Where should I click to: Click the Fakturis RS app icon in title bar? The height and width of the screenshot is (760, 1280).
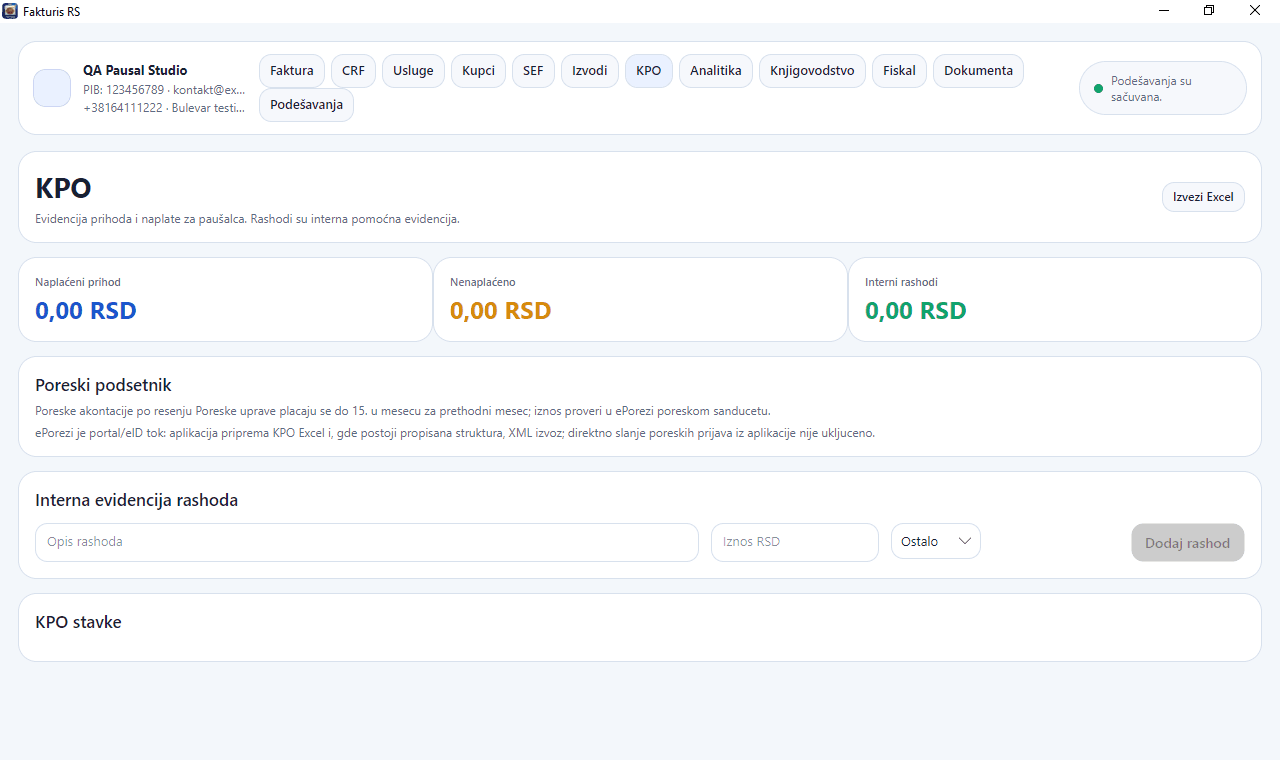[x=10, y=11]
